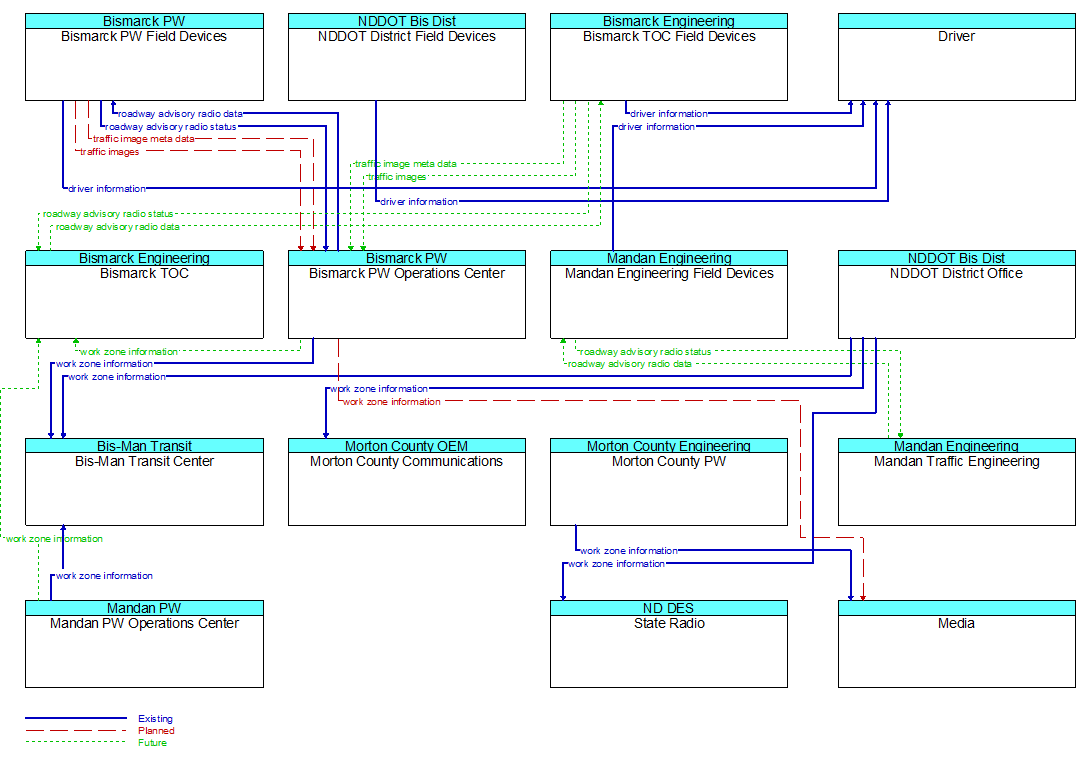This screenshot has width=1086, height=761.
Task: Click the 'Future' legend label
Action: pos(152,743)
